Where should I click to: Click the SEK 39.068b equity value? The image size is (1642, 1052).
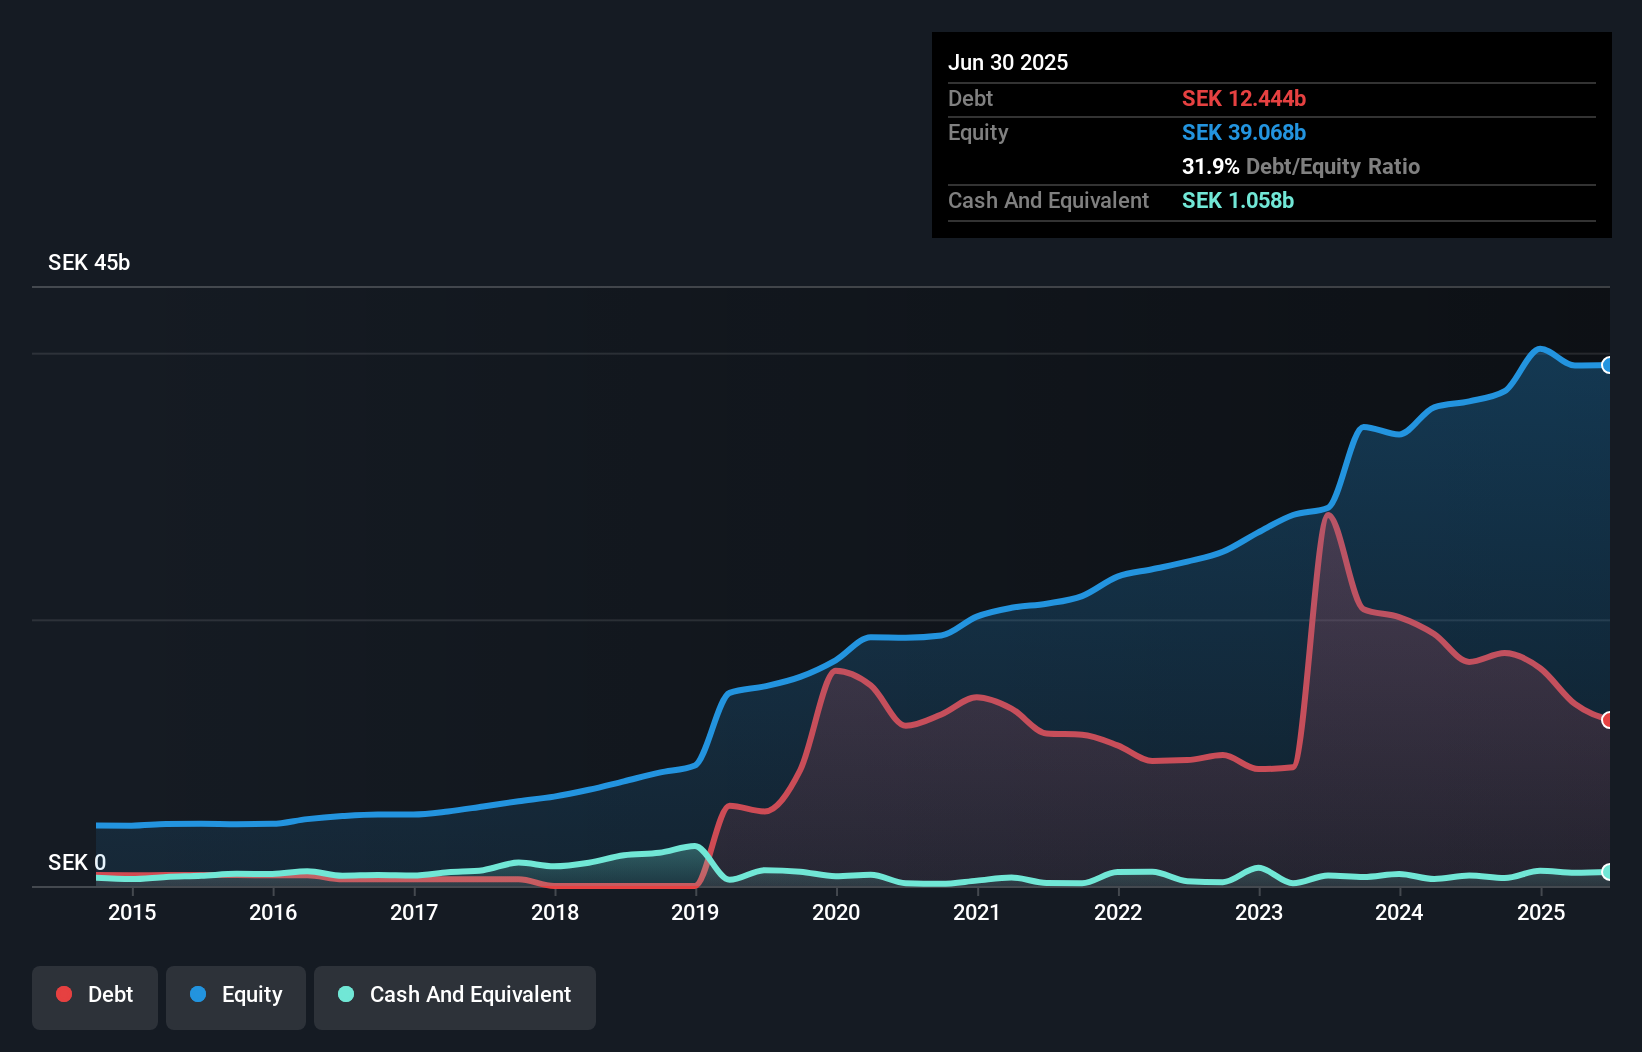pos(1244,132)
